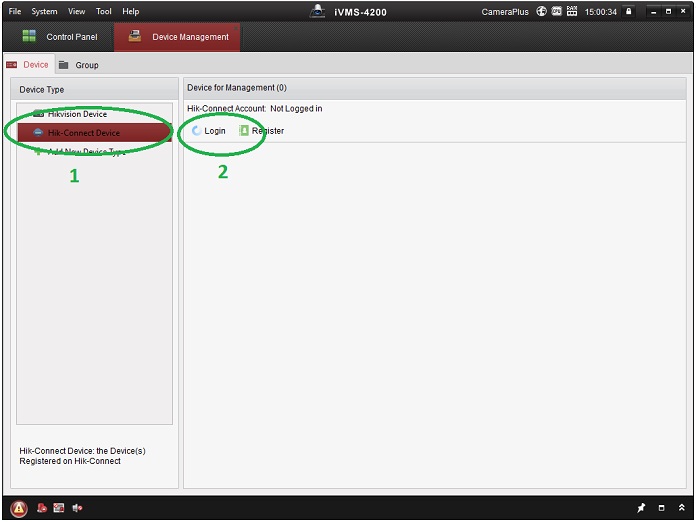Click the RAM status icon in title bar
The height and width of the screenshot is (522, 696).
point(572,11)
